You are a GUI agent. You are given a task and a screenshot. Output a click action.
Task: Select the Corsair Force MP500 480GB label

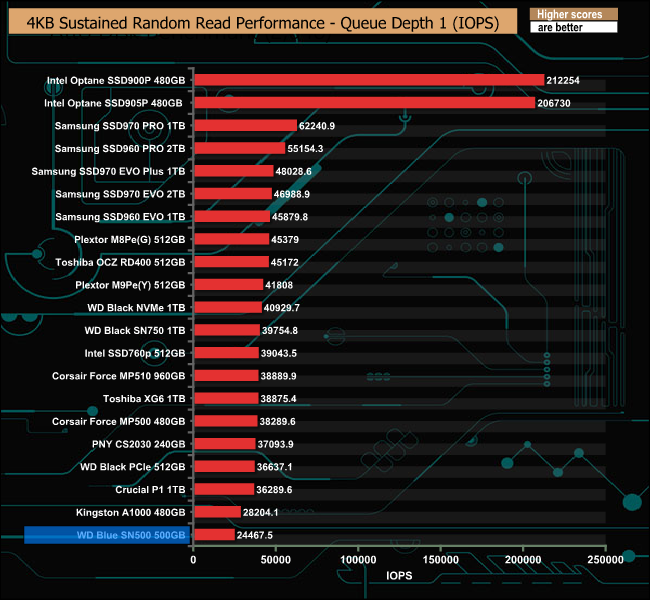(x=119, y=422)
